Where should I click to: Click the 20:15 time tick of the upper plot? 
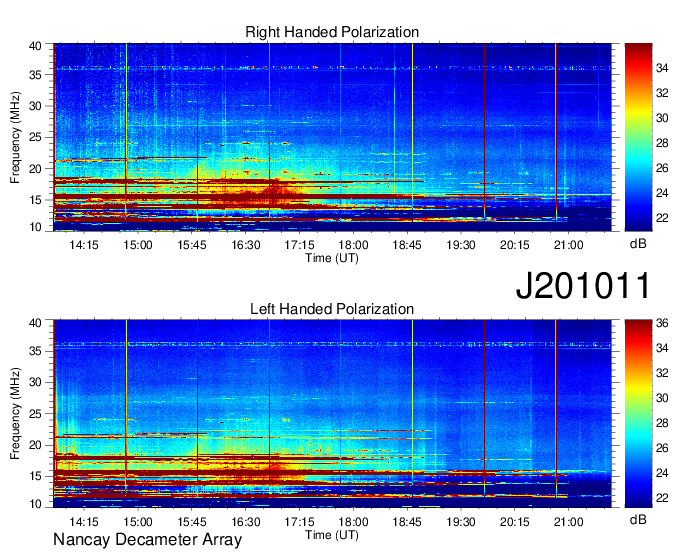(515, 245)
